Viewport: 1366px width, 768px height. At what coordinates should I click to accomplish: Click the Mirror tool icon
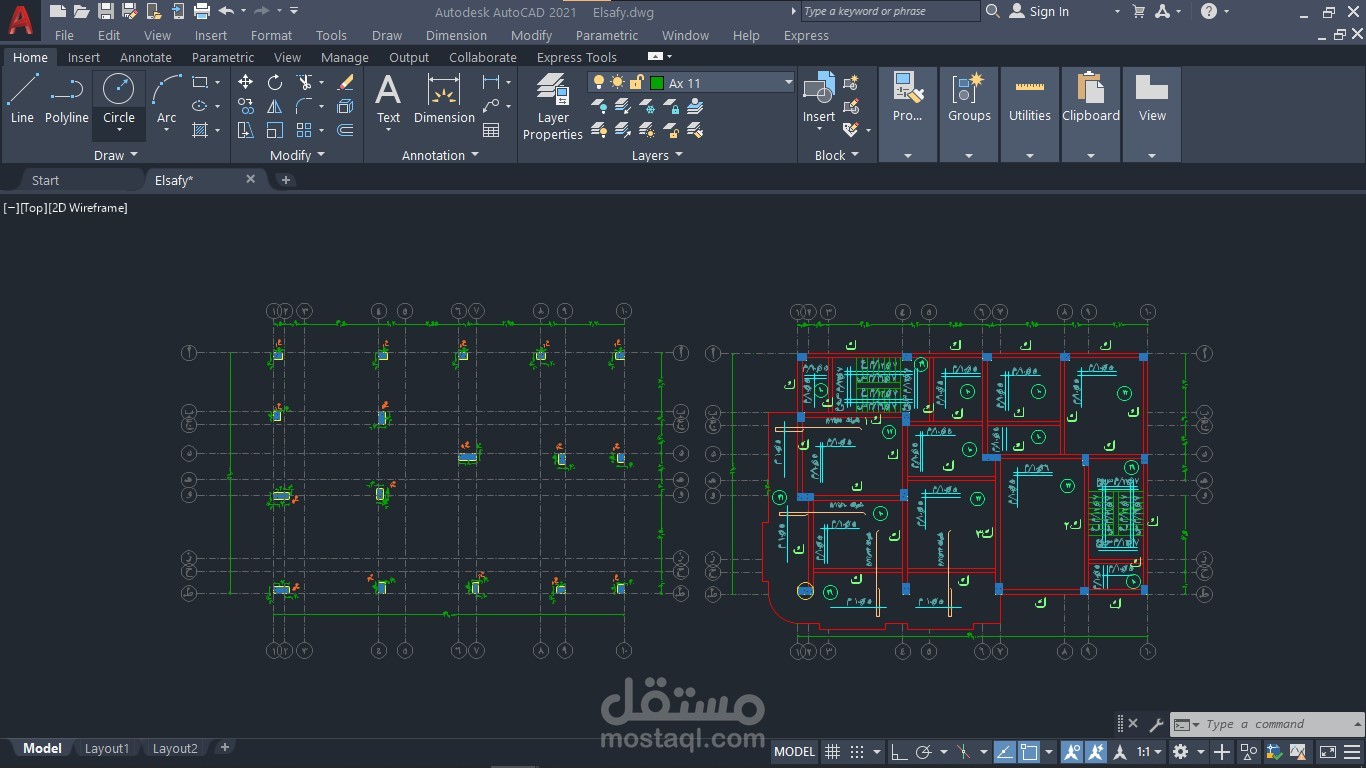pos(275,106)
